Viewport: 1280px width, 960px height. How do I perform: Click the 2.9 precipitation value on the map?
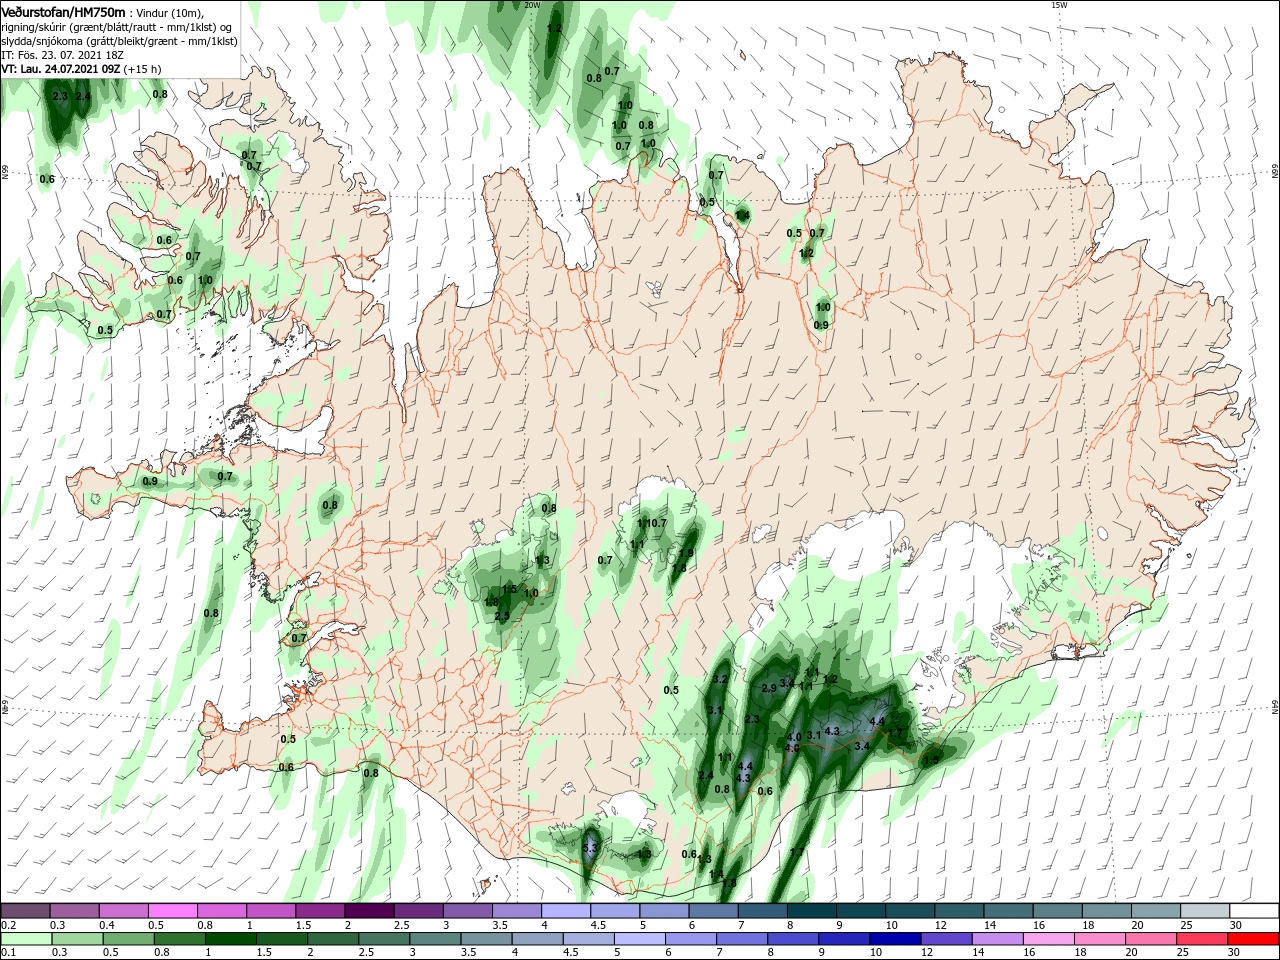(769, 688)
